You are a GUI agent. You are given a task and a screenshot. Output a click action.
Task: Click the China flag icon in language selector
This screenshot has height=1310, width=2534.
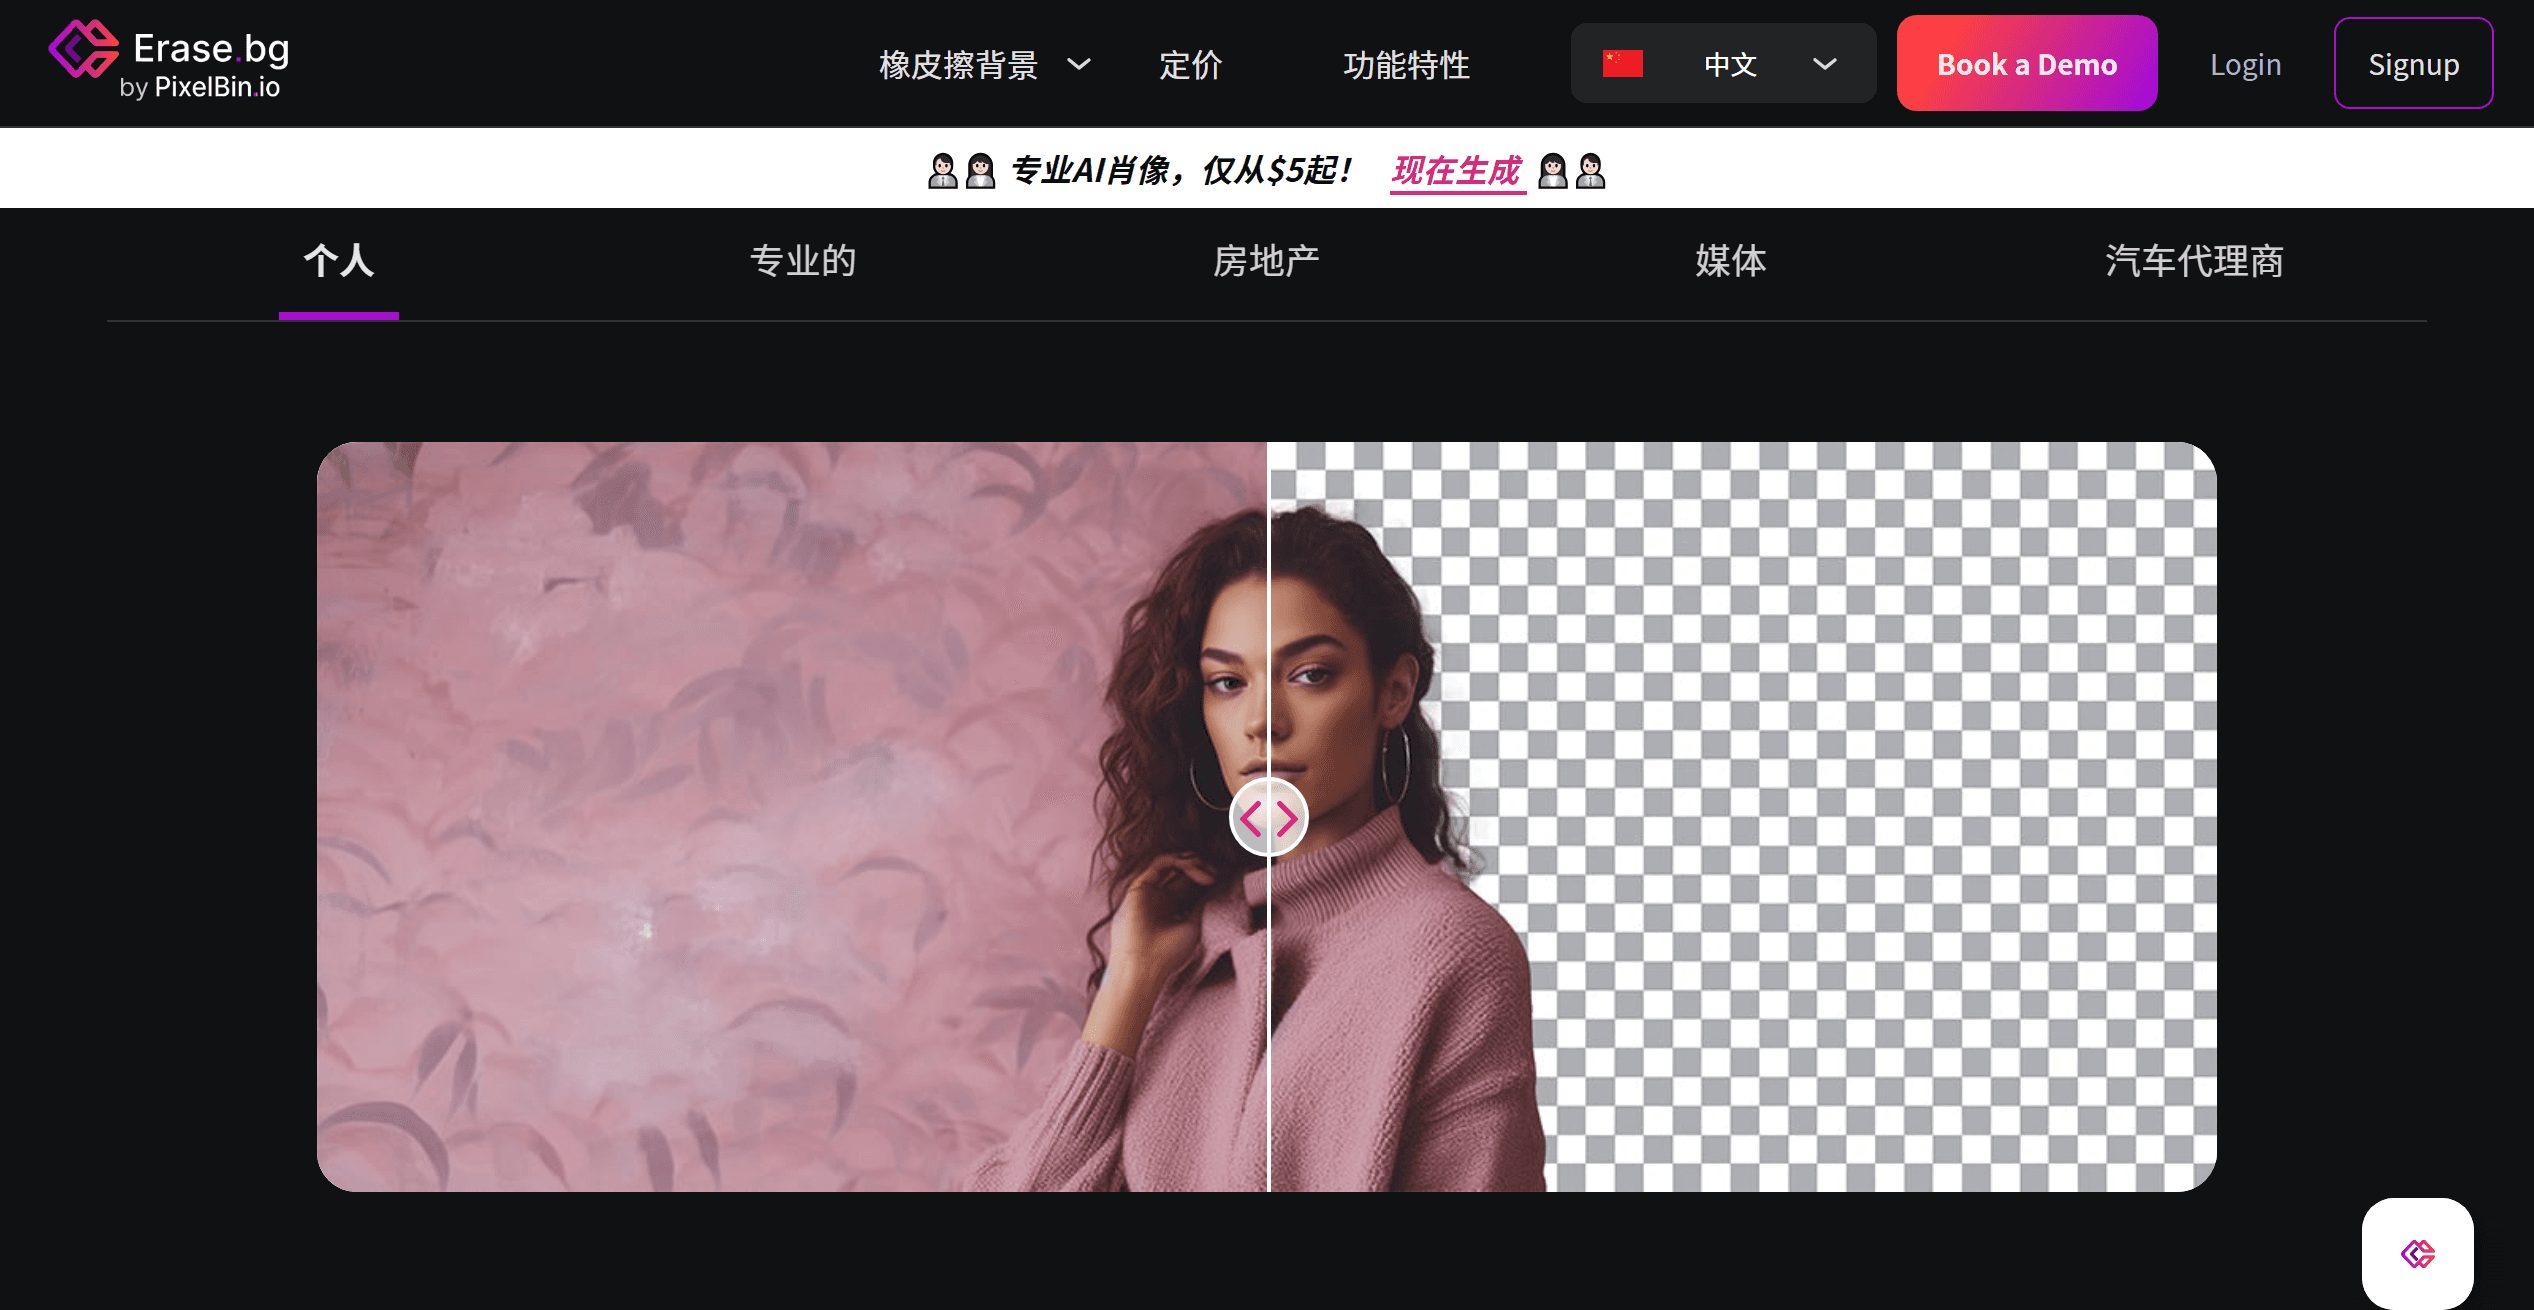[x=1622, y=63]
